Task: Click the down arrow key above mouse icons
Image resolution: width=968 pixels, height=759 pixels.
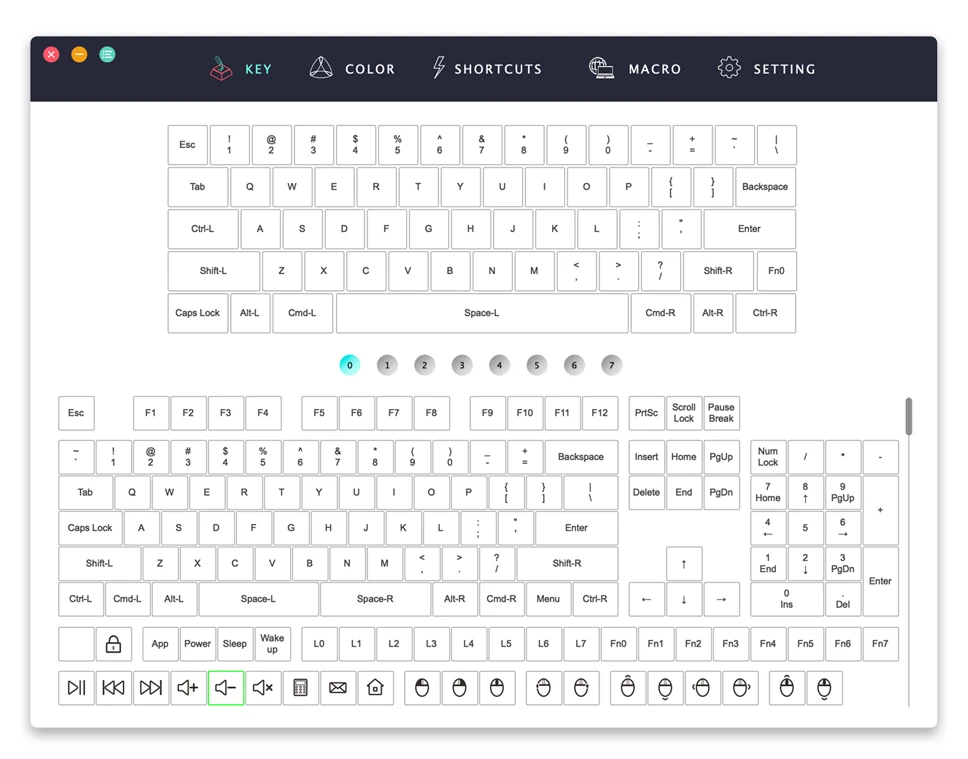Action: point(684,599)
